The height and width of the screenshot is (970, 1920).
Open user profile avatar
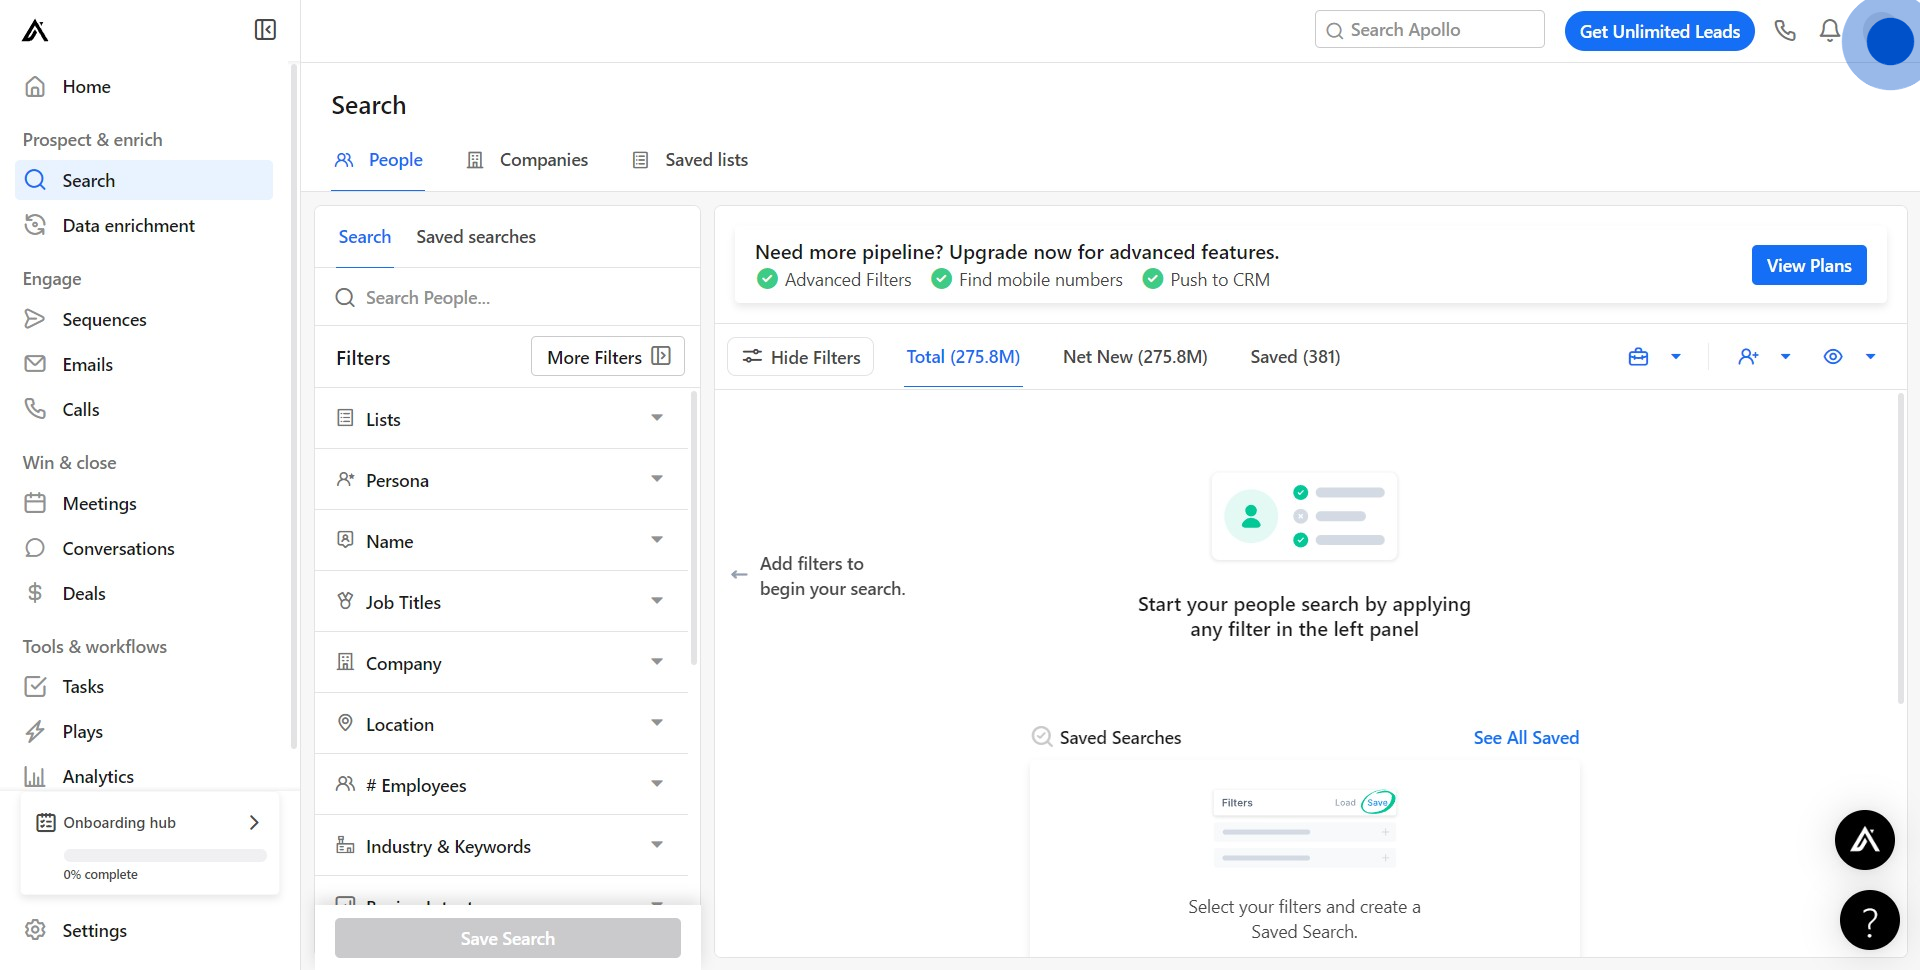(1889, 42)
